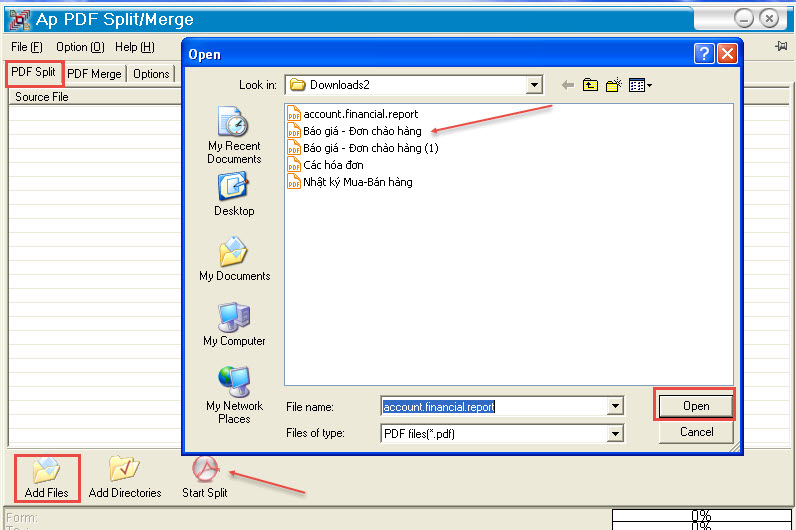Image resolution: width=796 pixels, height=530 pixels.
Task: Close the Open dialog
Action: point(727,53)
